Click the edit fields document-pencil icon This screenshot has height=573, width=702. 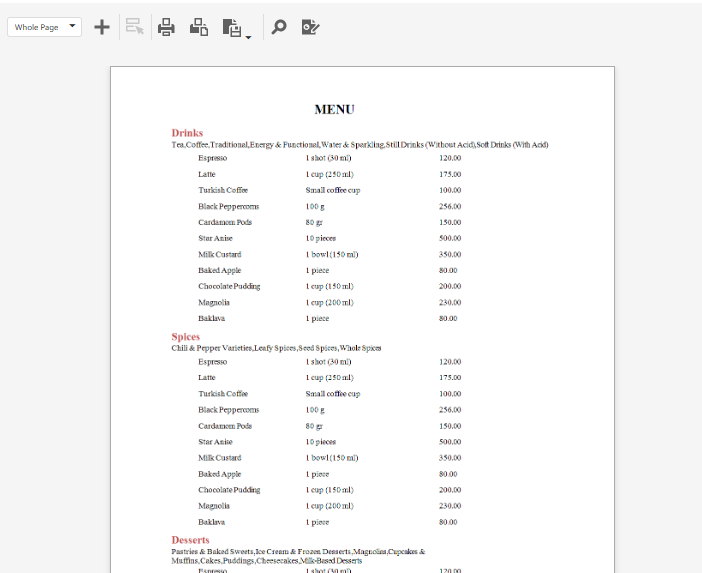310,27
